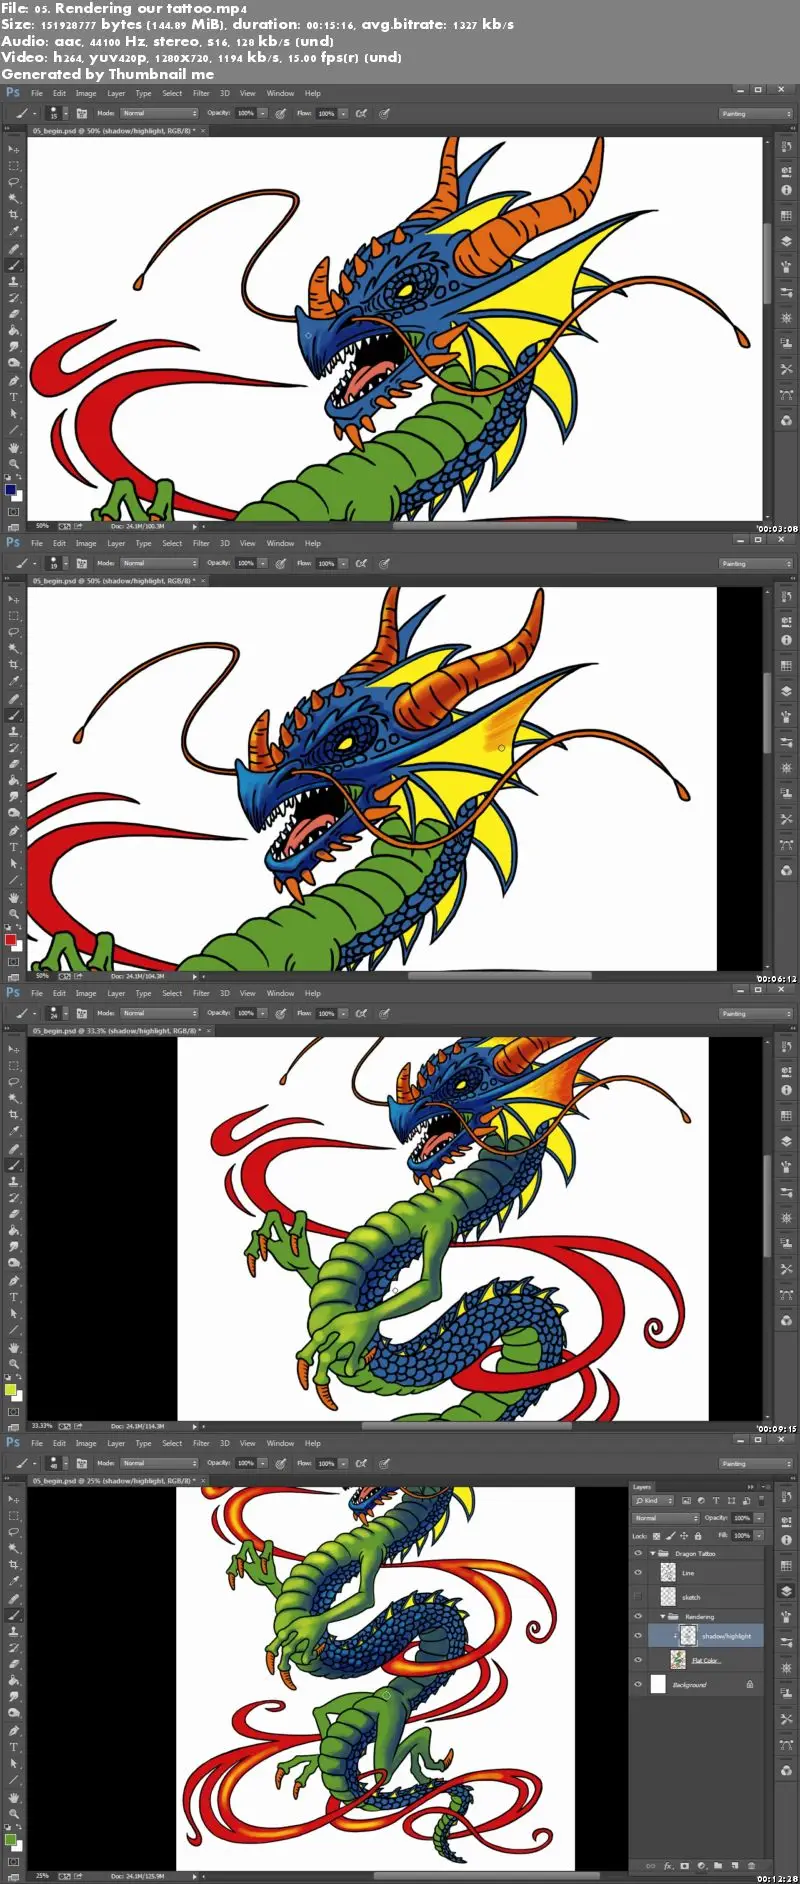Open layer Fill slider arrow
This screenshot has width=800, height=1884.
tap(759, 1535)
